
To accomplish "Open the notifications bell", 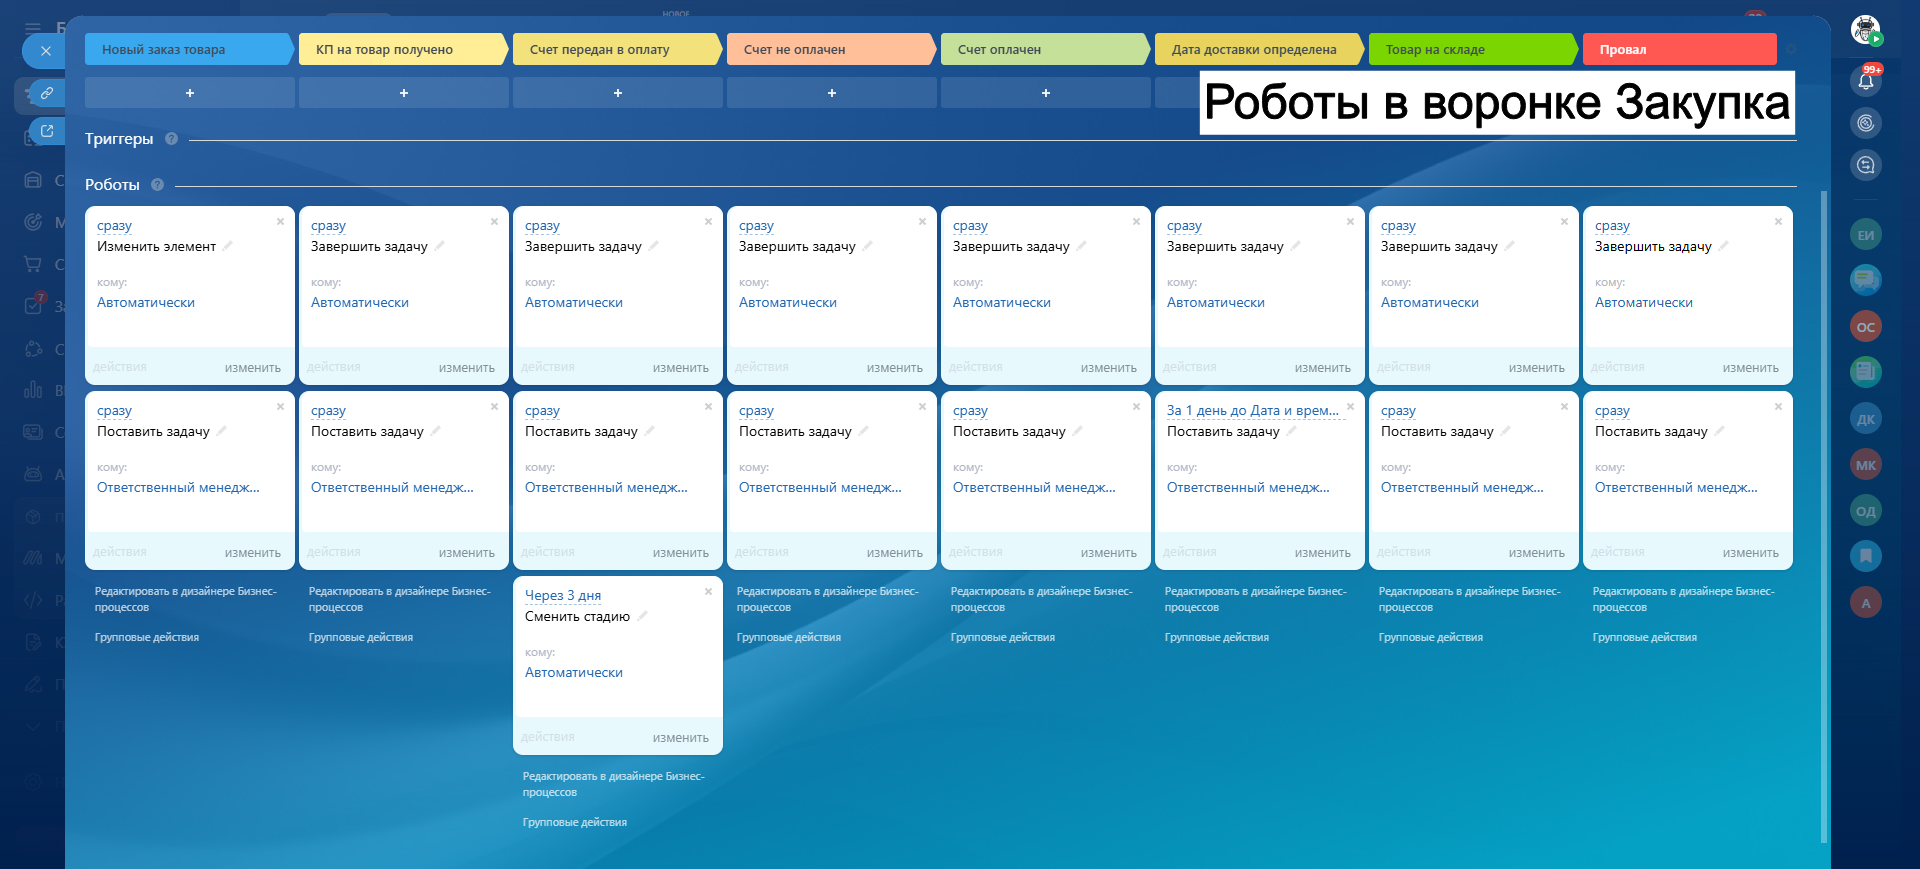I will 1865,81.
